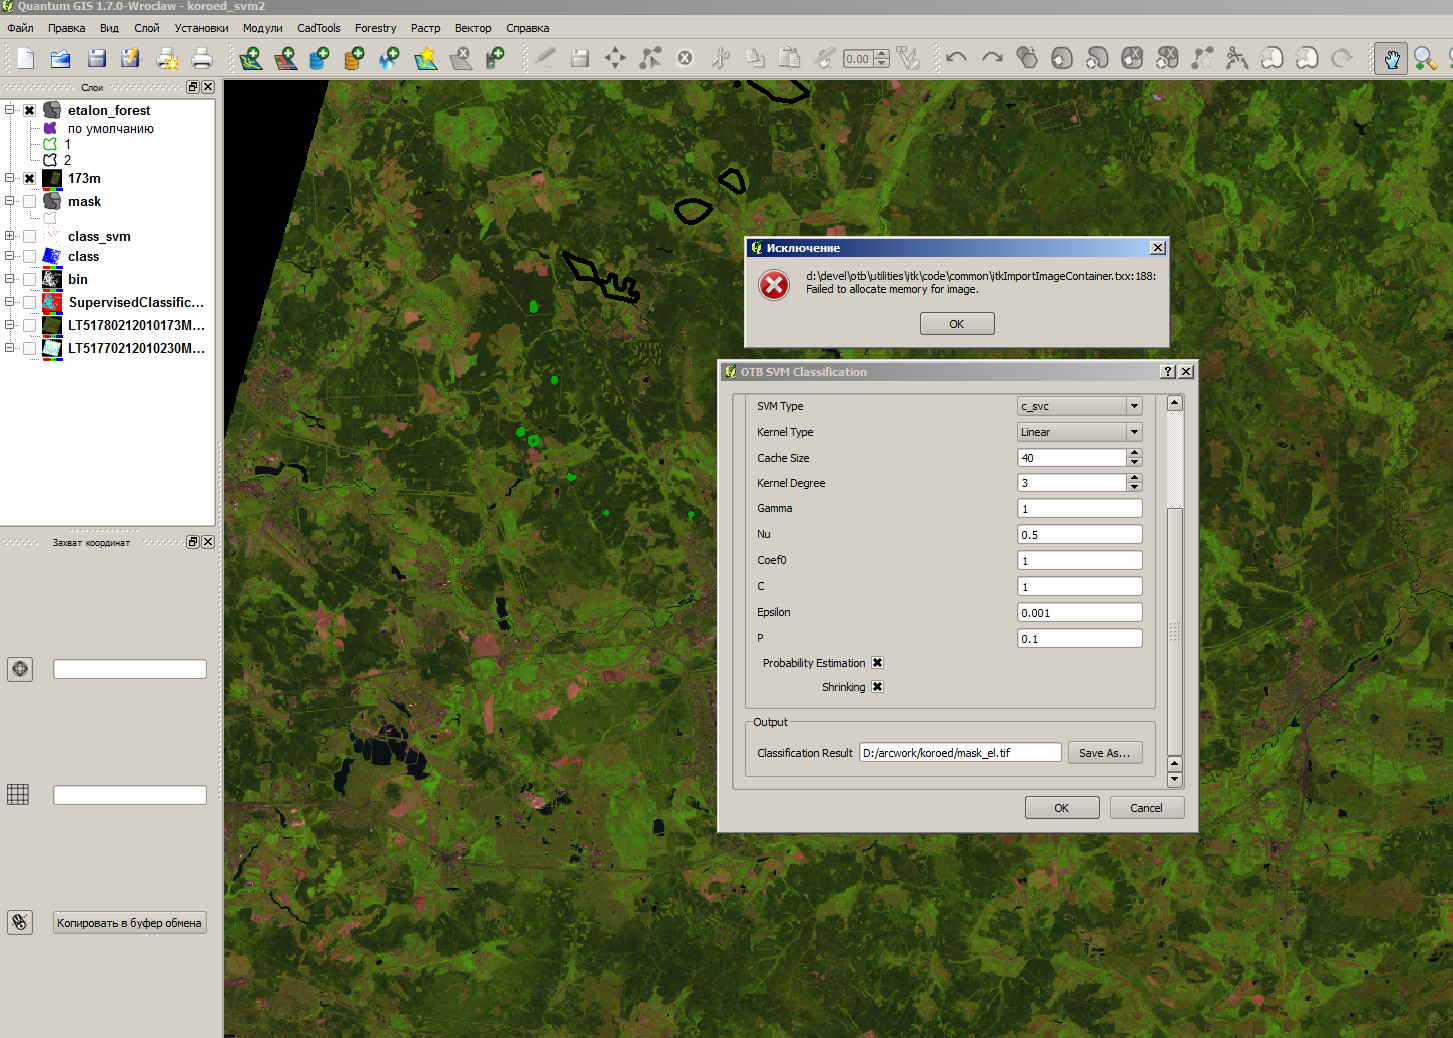Viewport: 1453px width, 1038px height.
Task: Uncheck the Shrinking option
Action: click(x=877, y=687)
